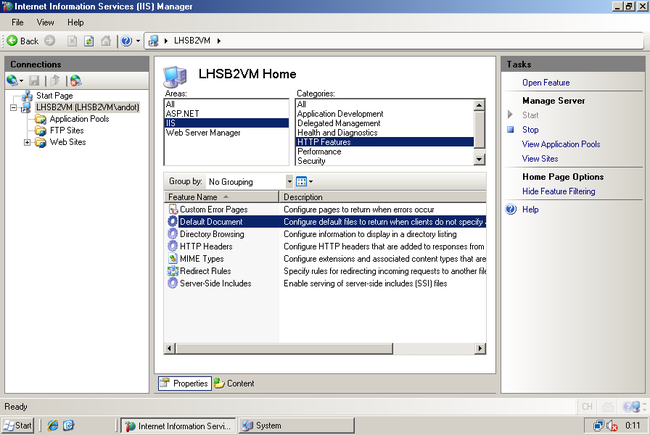The image size is (650, 435).
Task: Switch to System window in taskbar
Action: (296, 426)
